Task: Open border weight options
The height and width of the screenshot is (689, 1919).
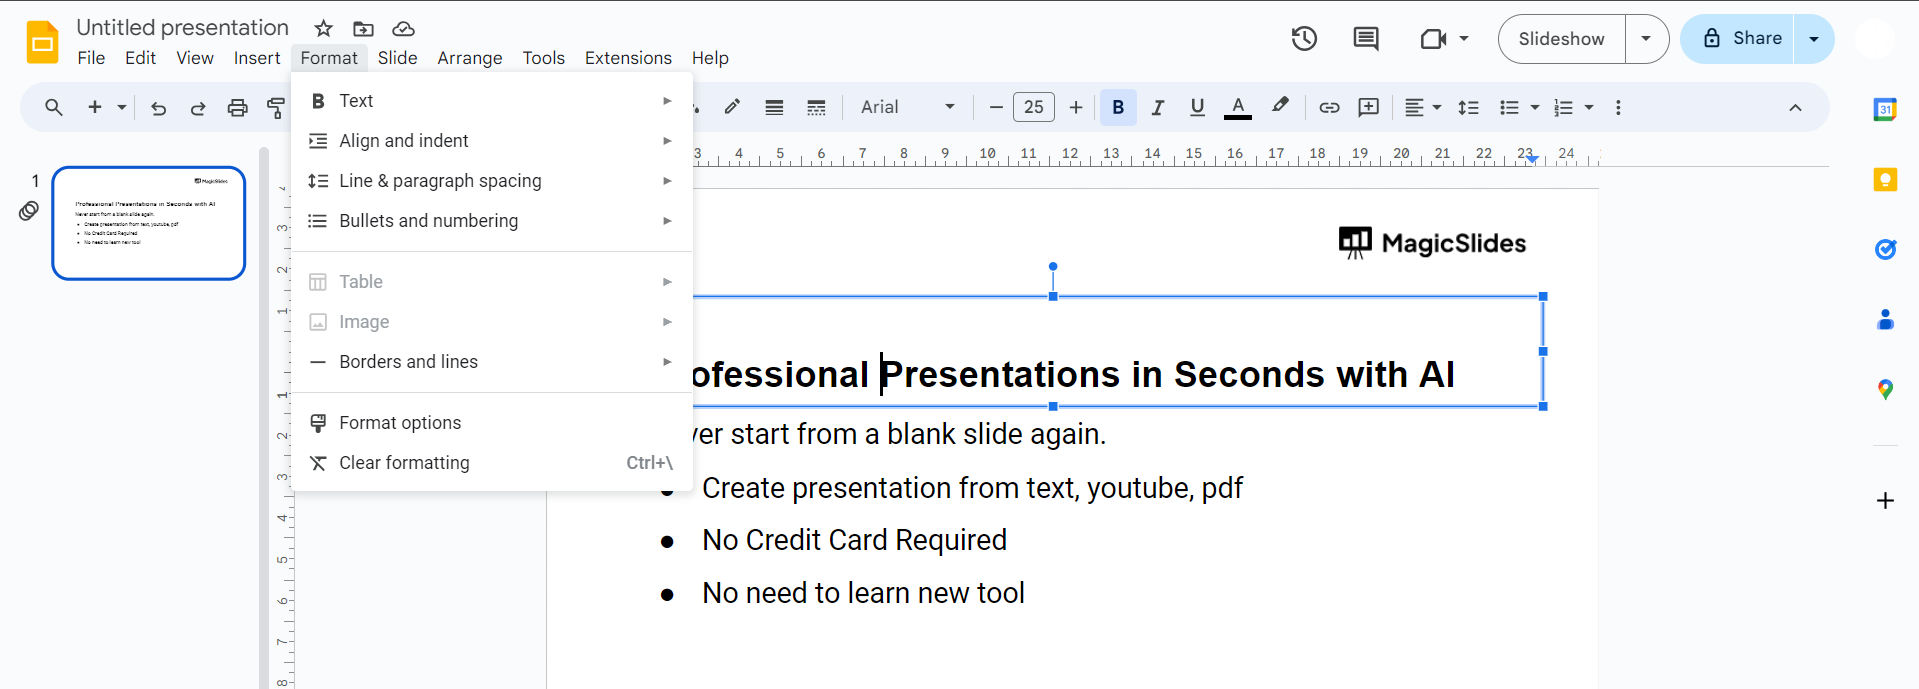Action: (774, 107)
